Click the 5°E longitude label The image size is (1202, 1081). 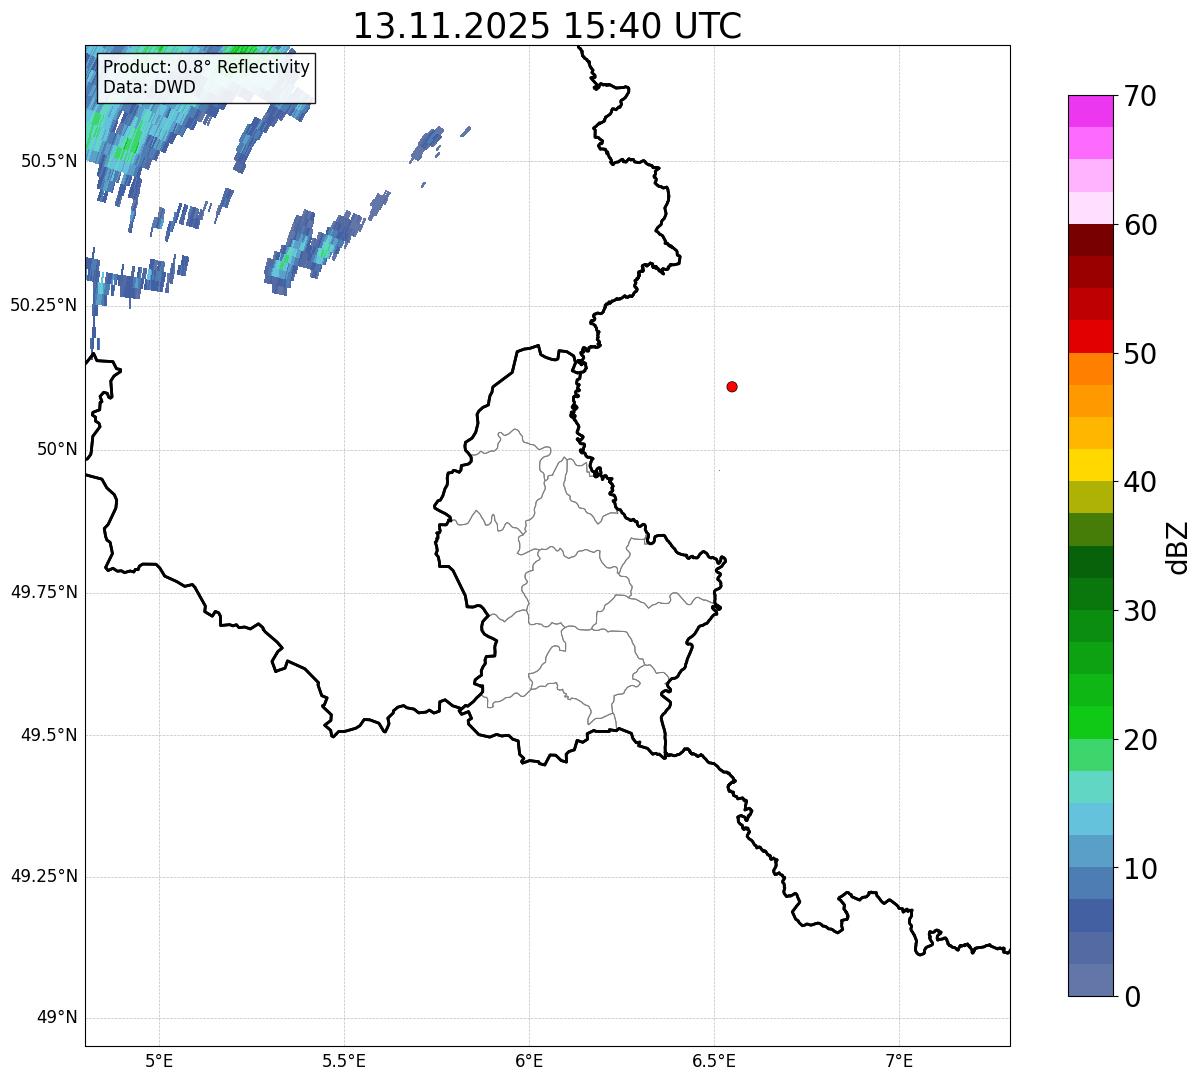coord(159,1060)
